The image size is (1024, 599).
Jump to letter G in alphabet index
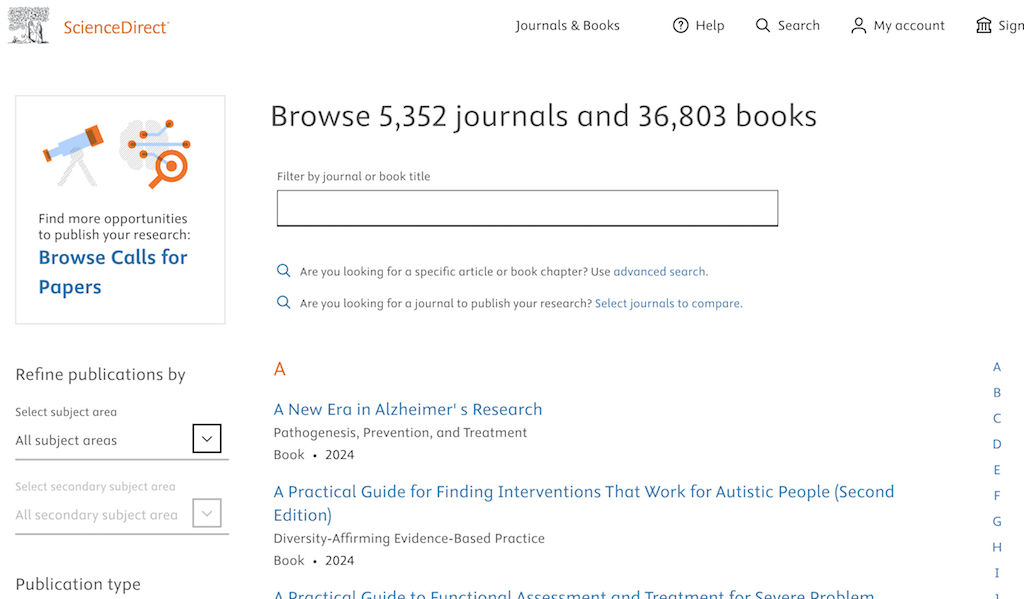click(x=996, y=521)
